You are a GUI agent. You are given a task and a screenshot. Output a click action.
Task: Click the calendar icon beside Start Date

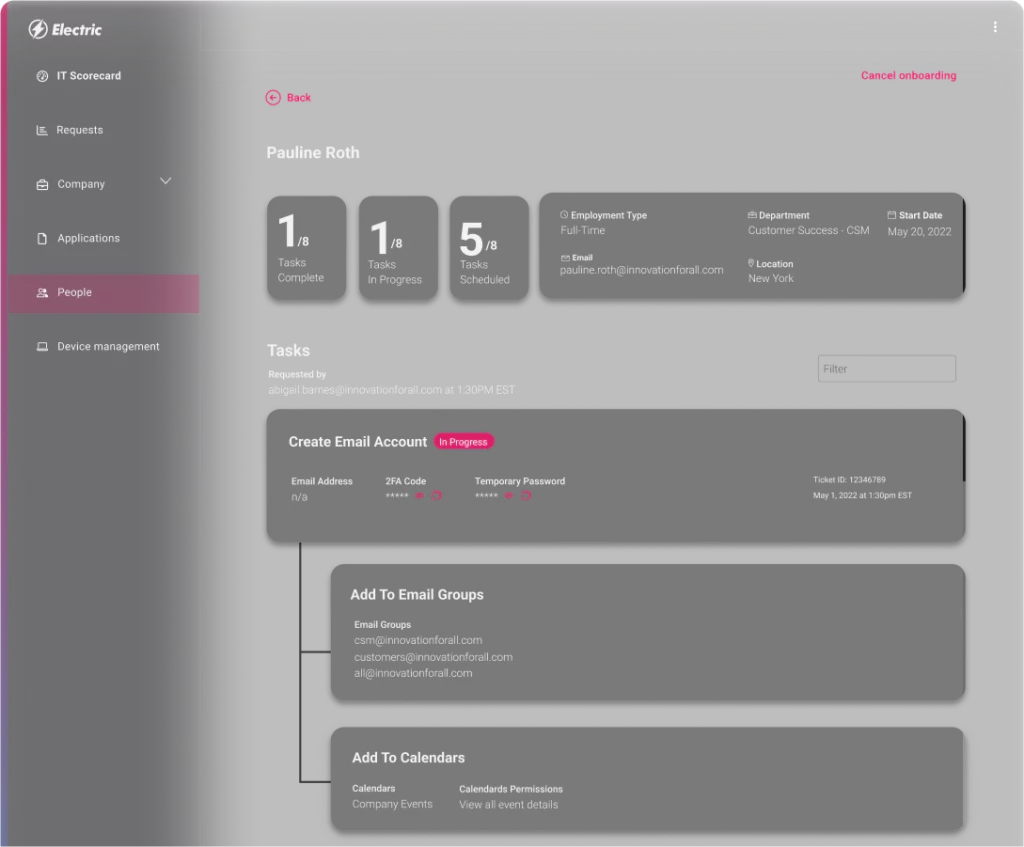[890, 215]
